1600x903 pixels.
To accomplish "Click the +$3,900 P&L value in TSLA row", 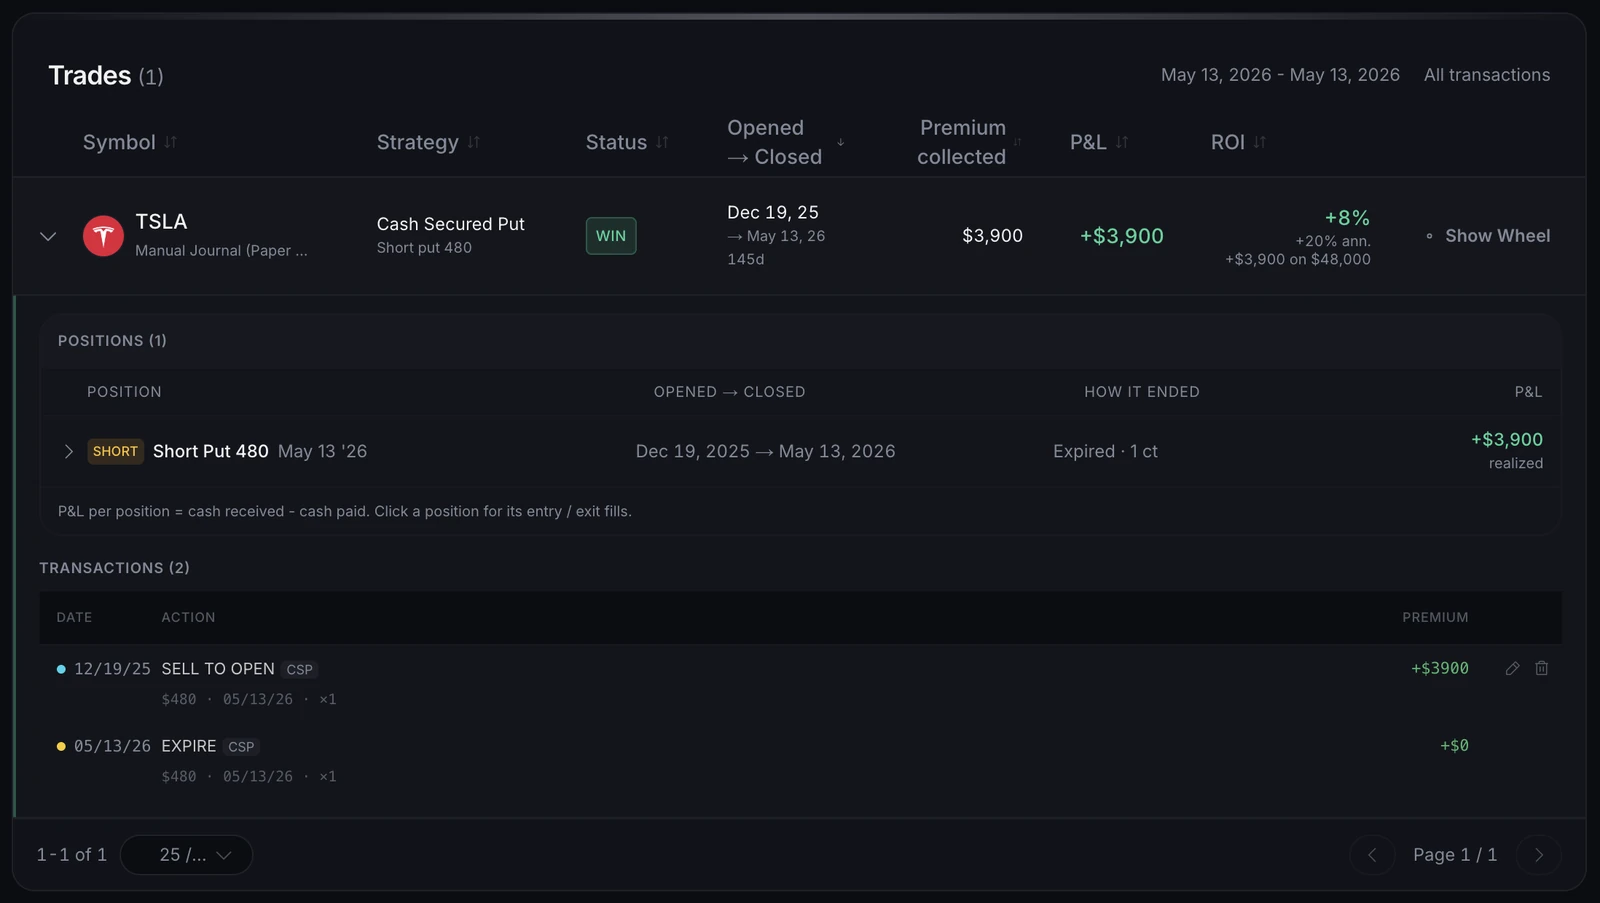I will point(1122,236).
